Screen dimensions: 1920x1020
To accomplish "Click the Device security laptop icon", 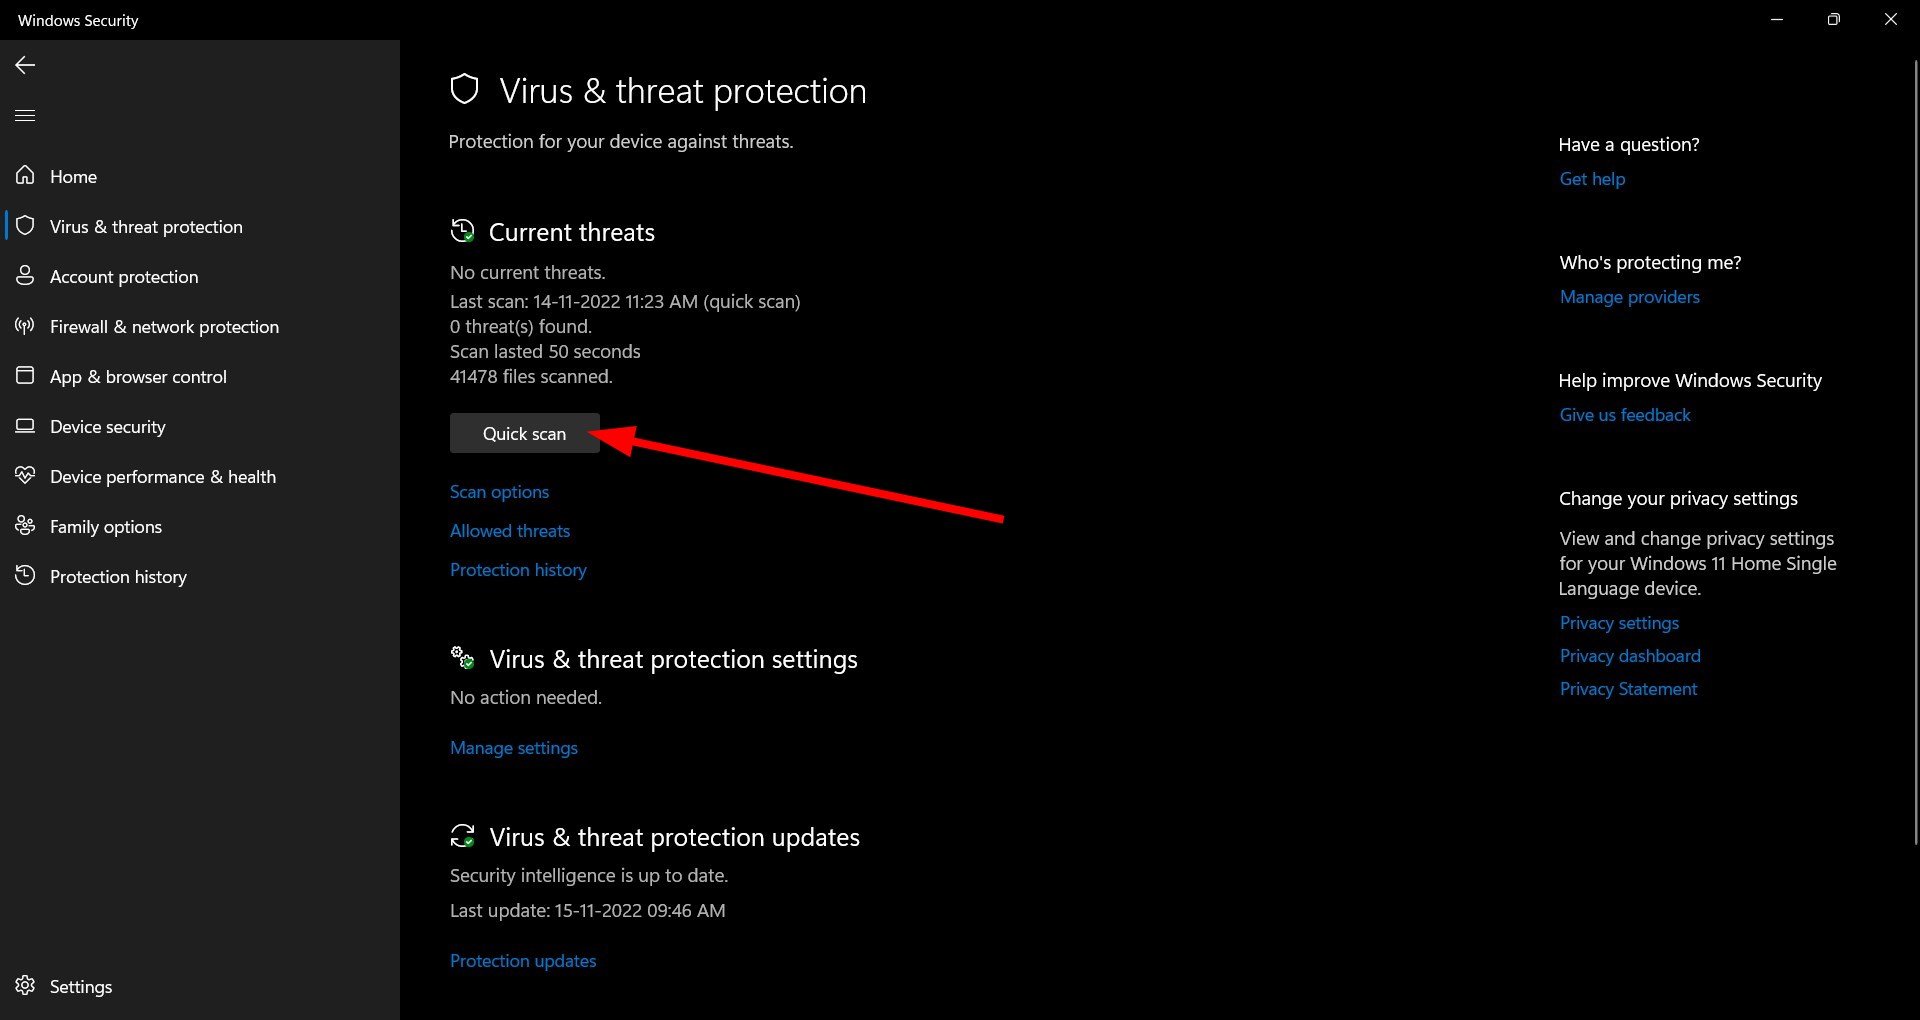I will point(25,426).
